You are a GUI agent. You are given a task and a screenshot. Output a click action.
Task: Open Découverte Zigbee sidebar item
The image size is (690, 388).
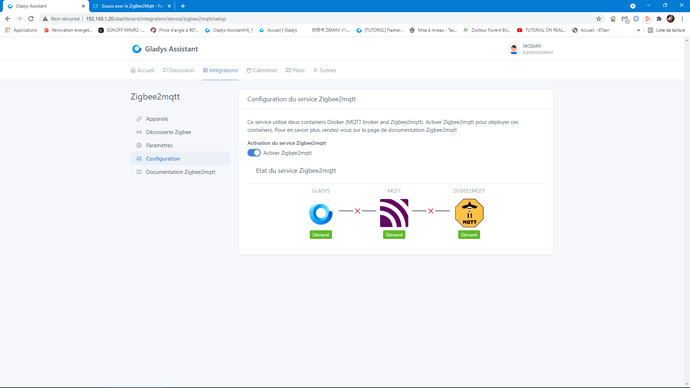(x=180, y=132)
